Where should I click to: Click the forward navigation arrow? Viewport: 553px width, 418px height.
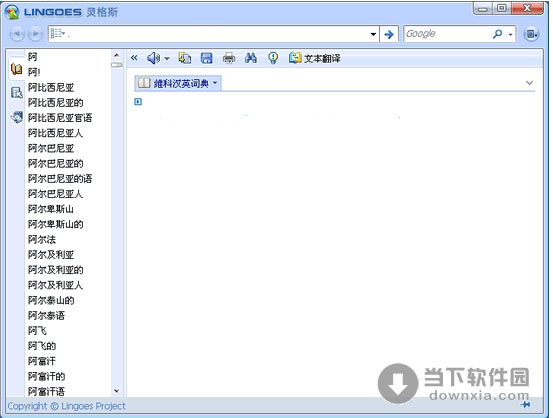tap(35, 34)
